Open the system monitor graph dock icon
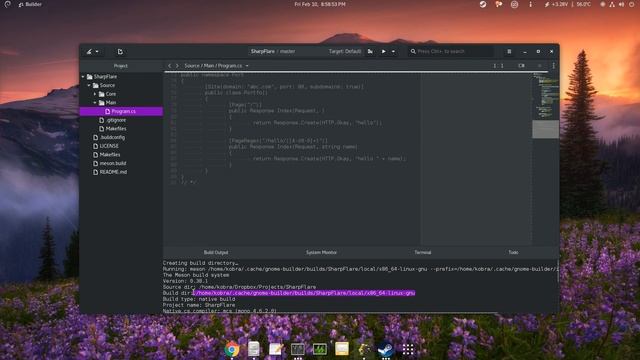The height and width of the screenshot is (360, 640). click(x=320, y=349)
